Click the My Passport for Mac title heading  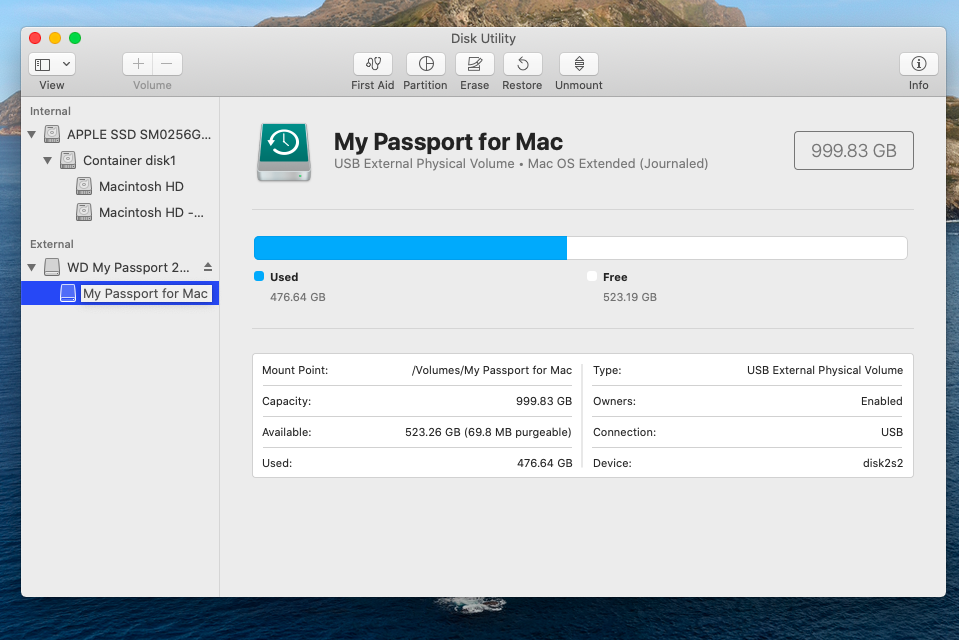point(448,142)
